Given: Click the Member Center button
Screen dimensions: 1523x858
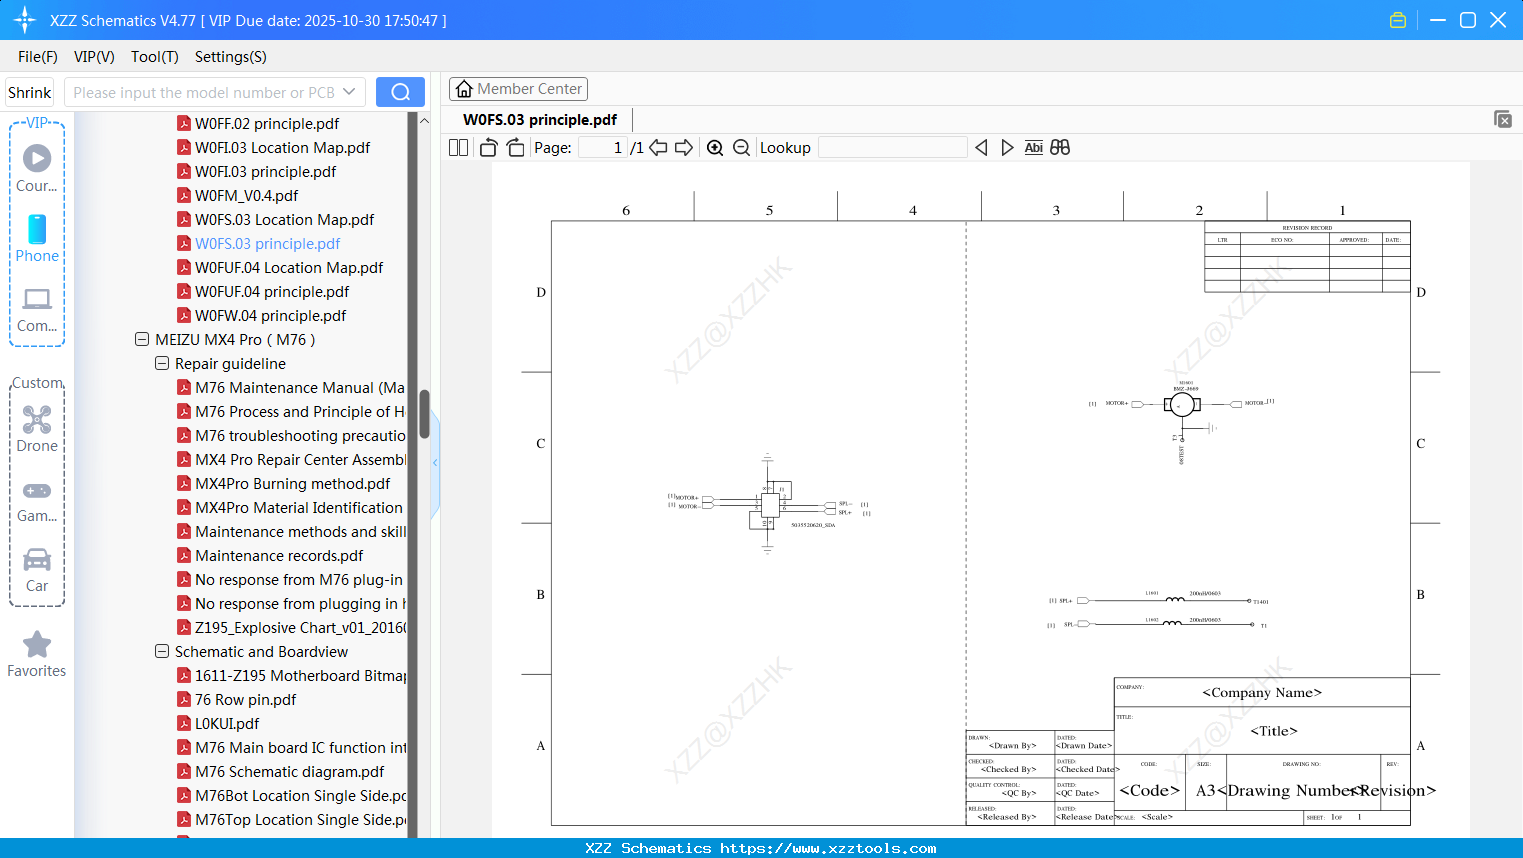Looking at the screenshot, I should (518, 88).
